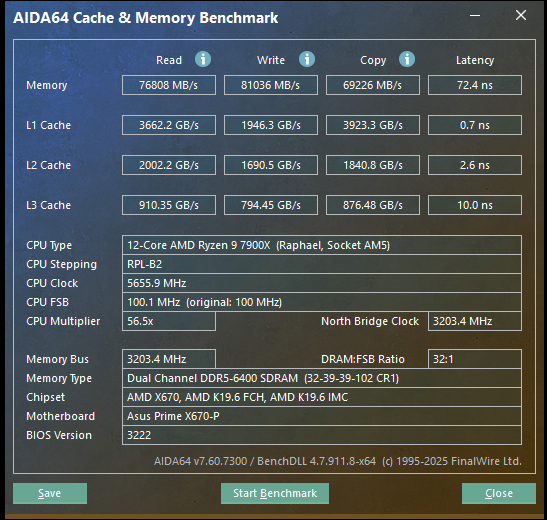Select the Memory Read 76808 MB/s field

tap(169, 85)
